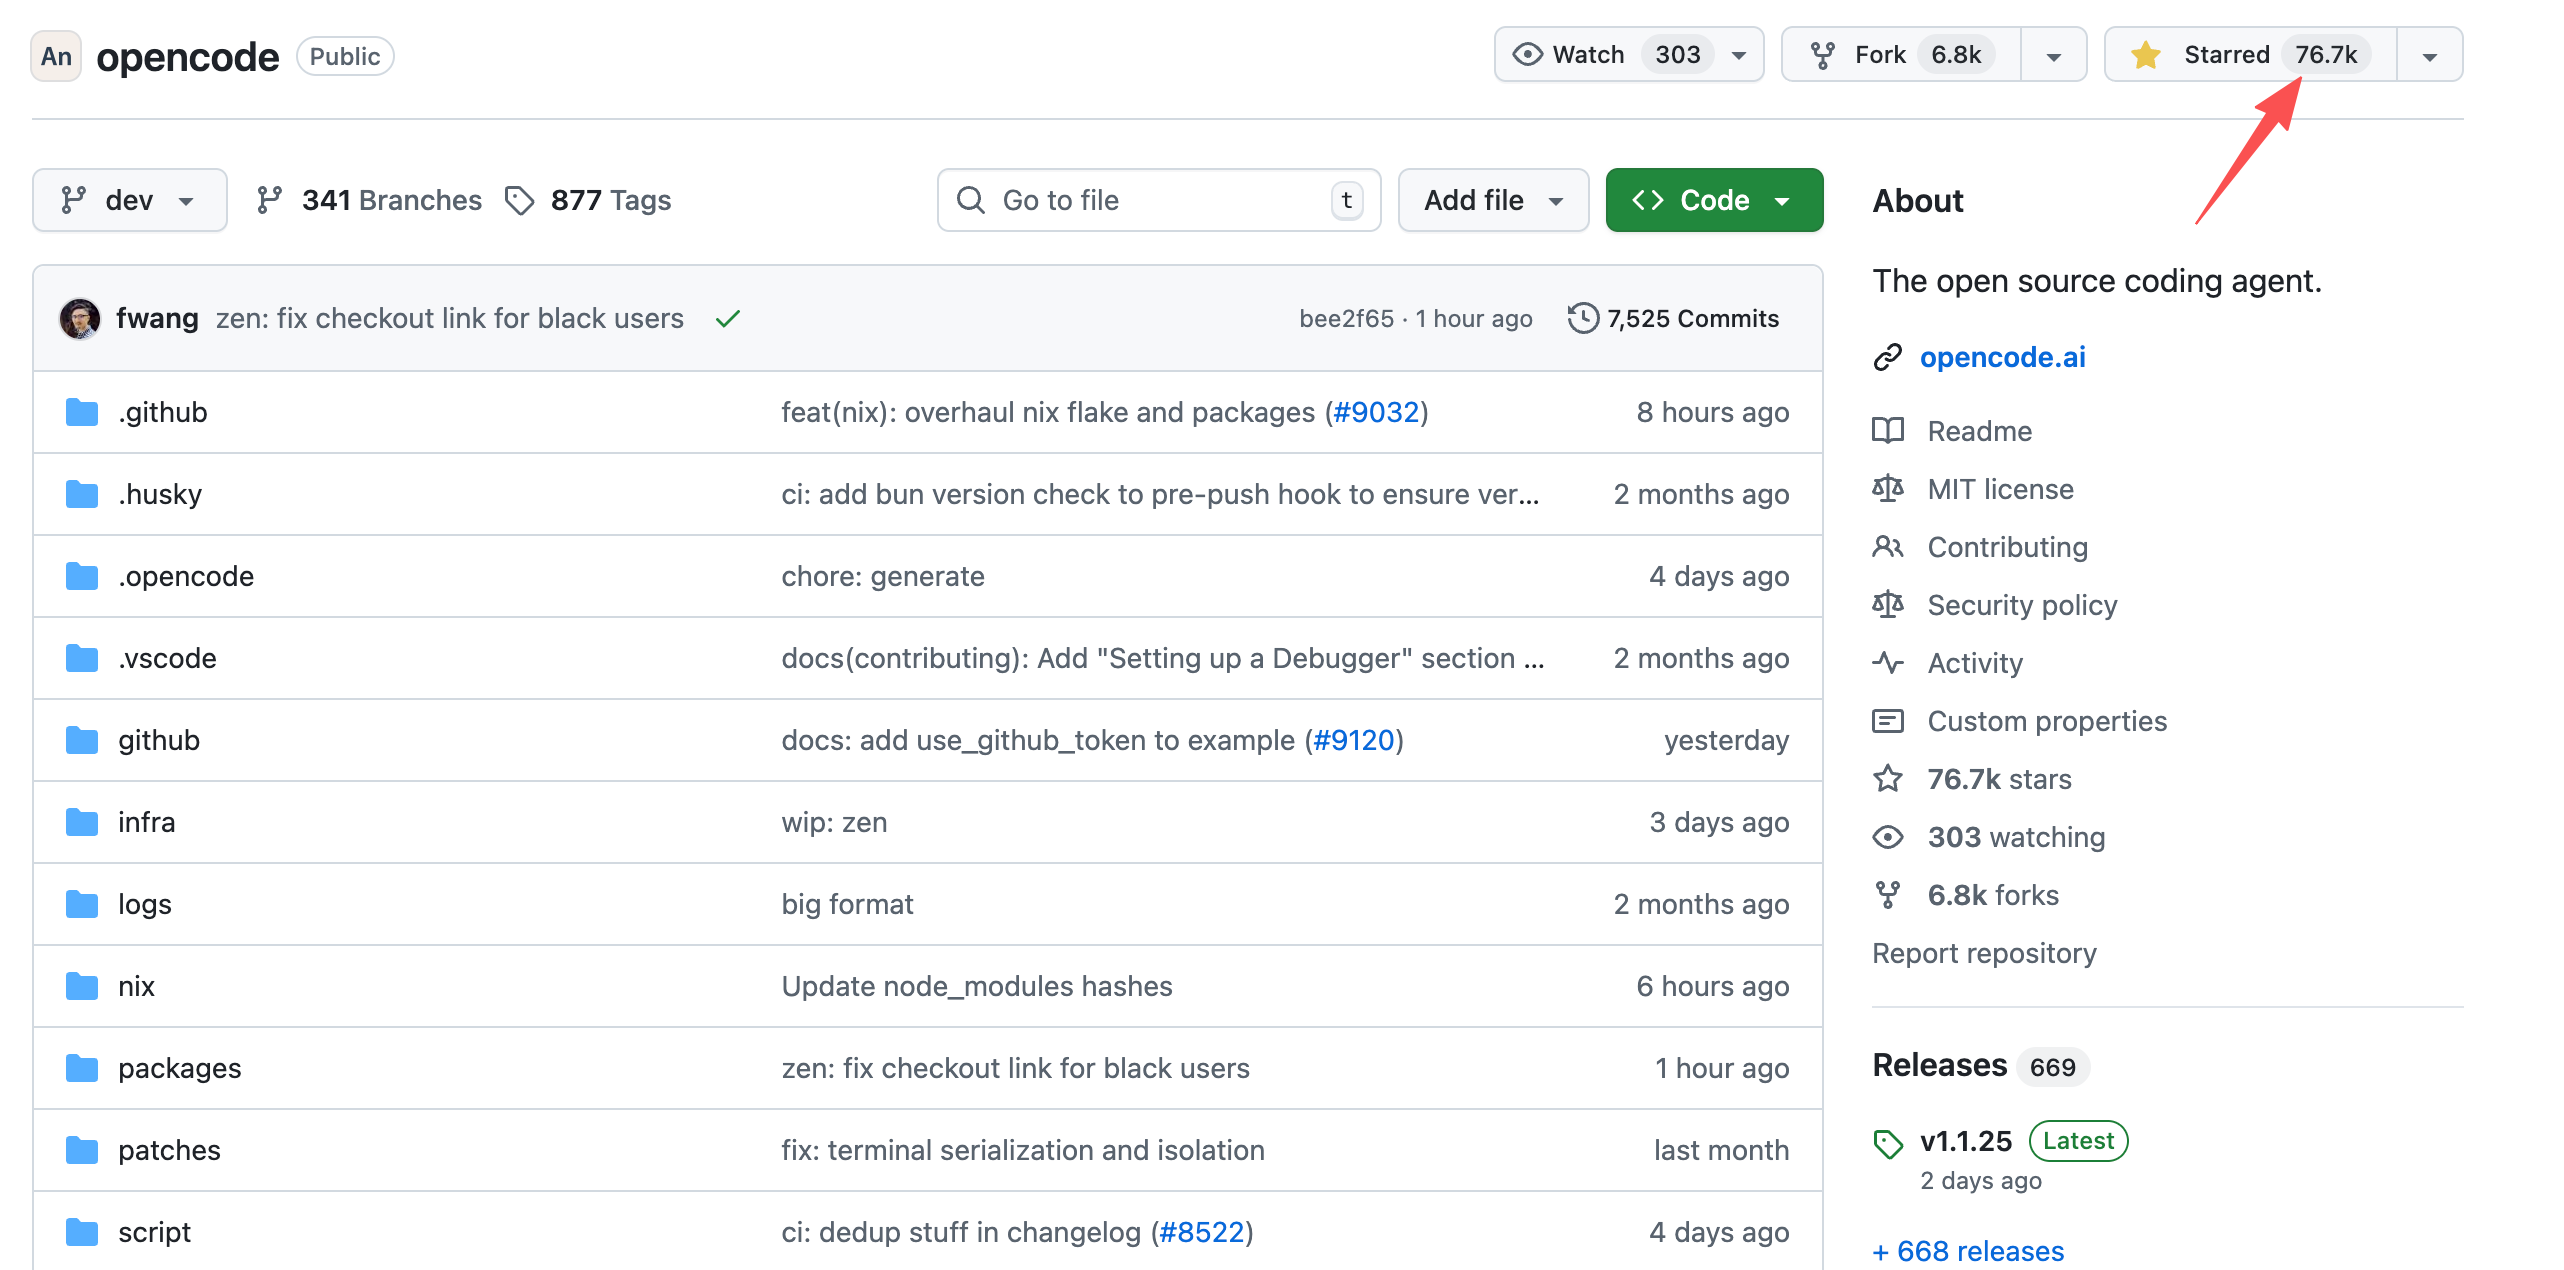
Task: Expand the Fork options dropdown arrow
Action: tap(2054, 56)
